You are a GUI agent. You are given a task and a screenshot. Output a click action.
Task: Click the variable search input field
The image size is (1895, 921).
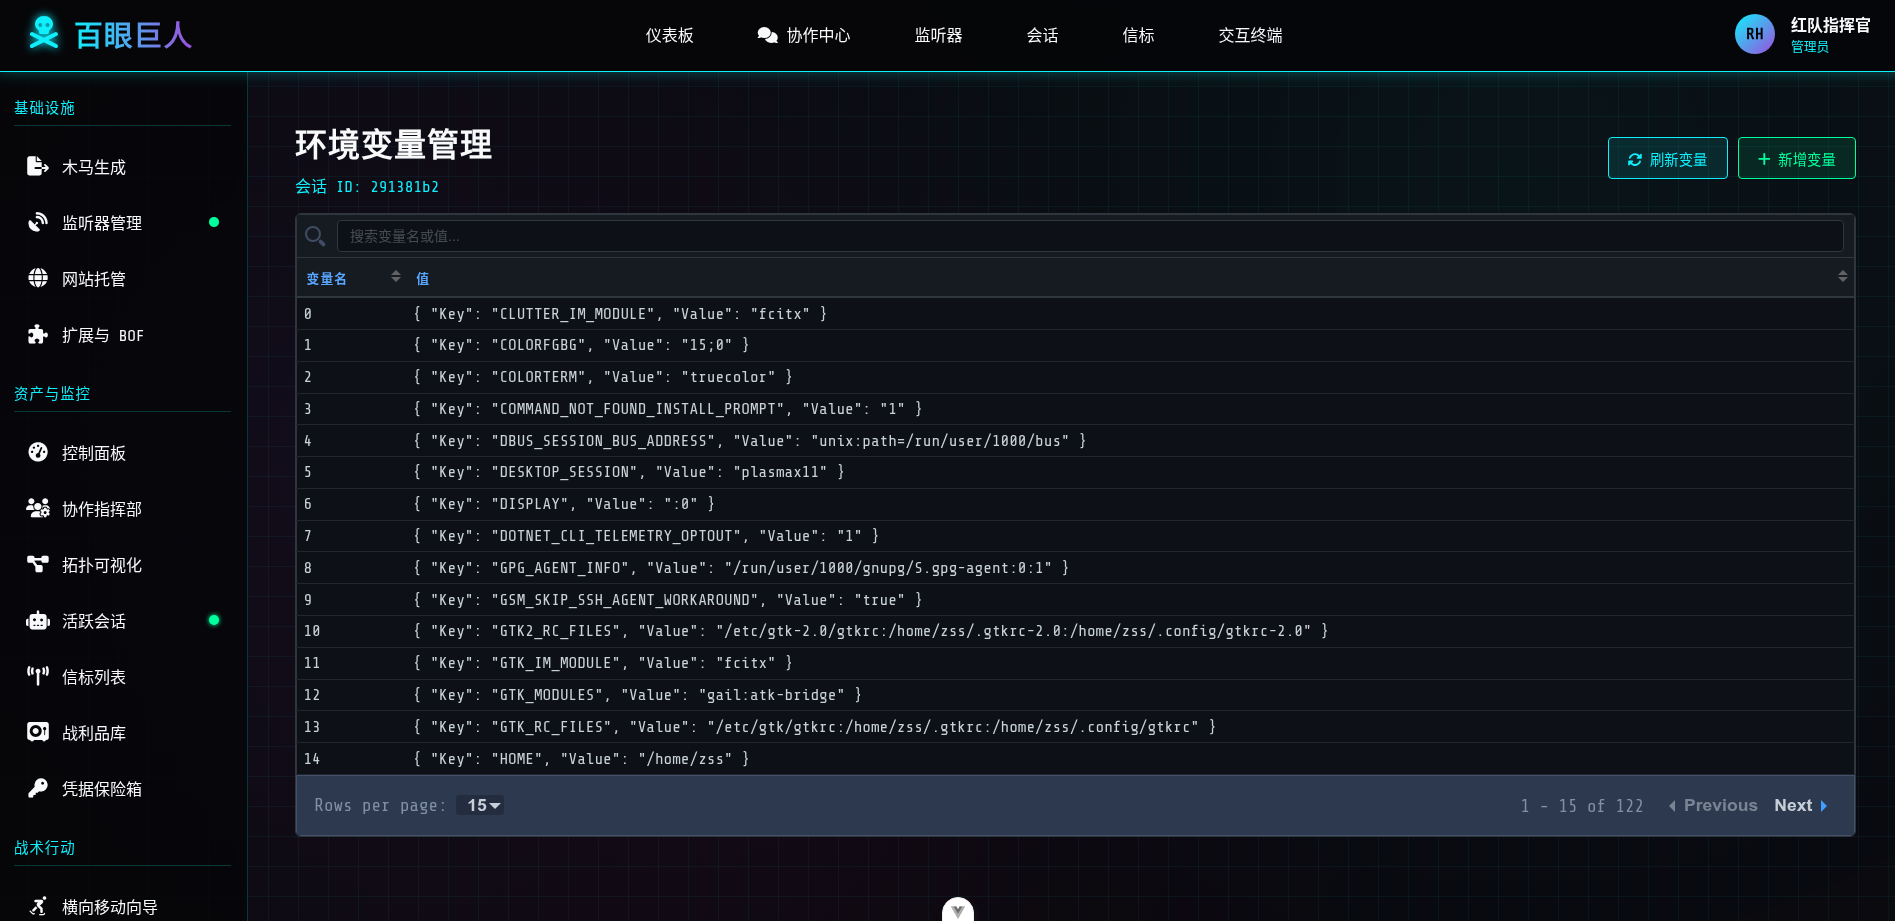point(1089,236)
